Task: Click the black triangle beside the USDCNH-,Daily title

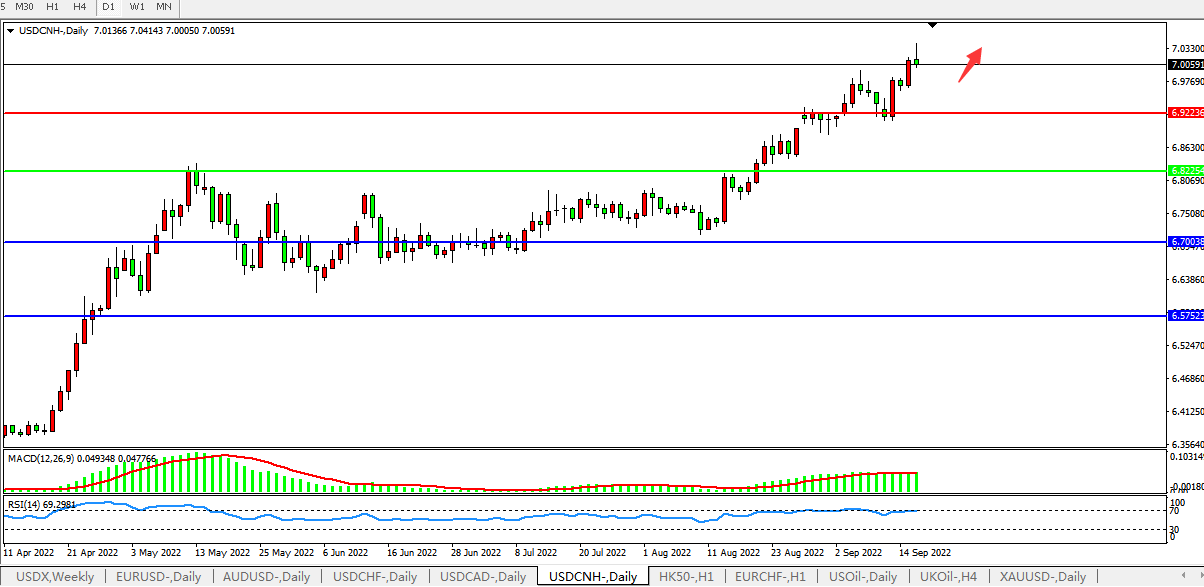Action: (10, 30)
